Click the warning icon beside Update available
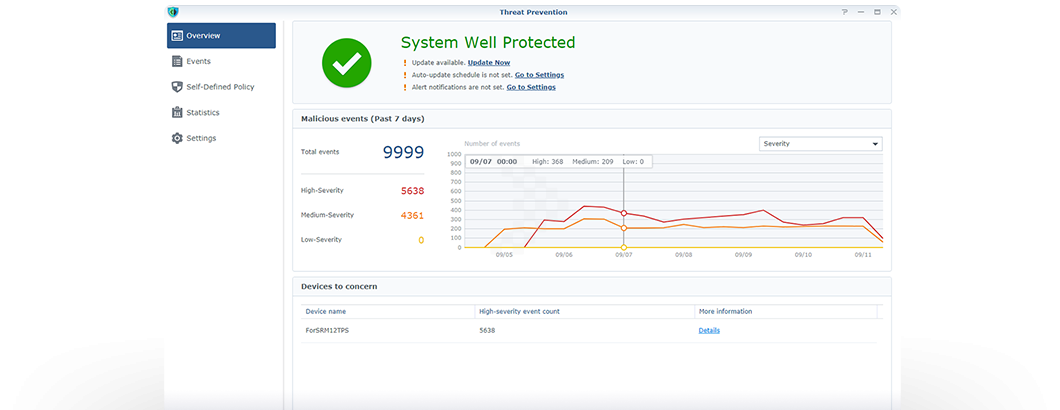The width and height of the screenshot is (1060, 410). [x=404, y=62]
